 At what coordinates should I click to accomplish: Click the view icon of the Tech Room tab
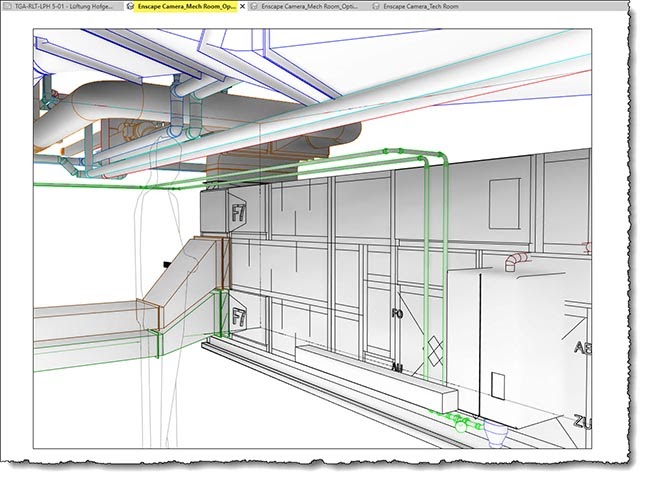[376, 7]
